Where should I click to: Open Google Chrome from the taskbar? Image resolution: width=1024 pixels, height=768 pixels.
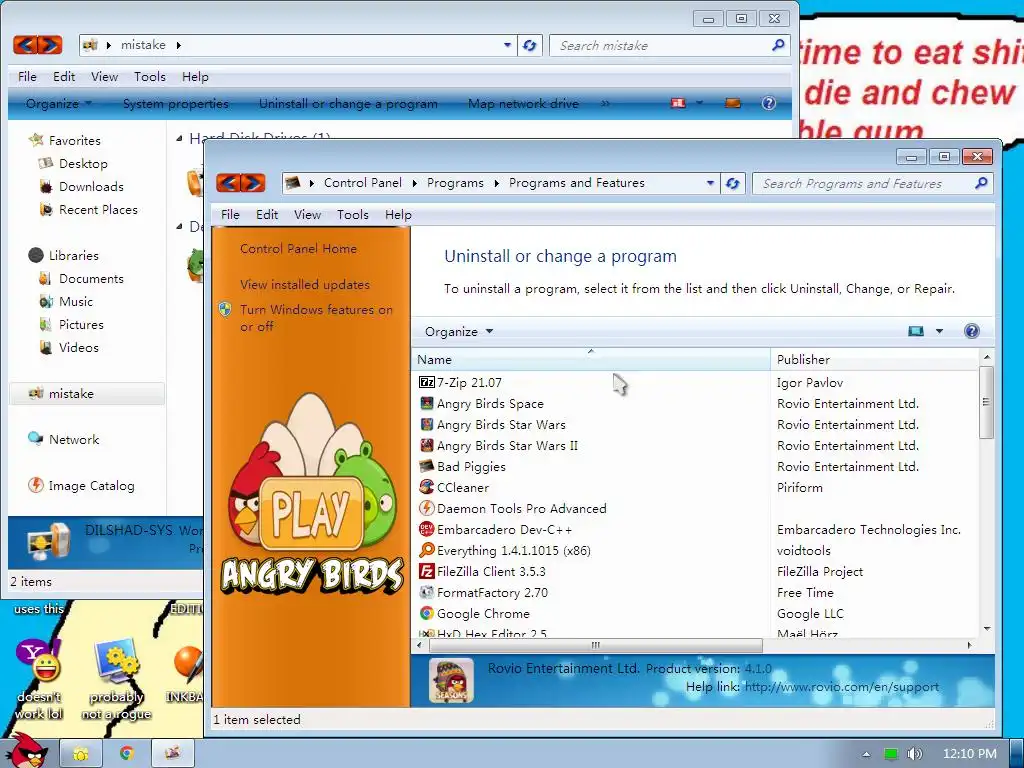pyautogui.click(x=126, y=753)
